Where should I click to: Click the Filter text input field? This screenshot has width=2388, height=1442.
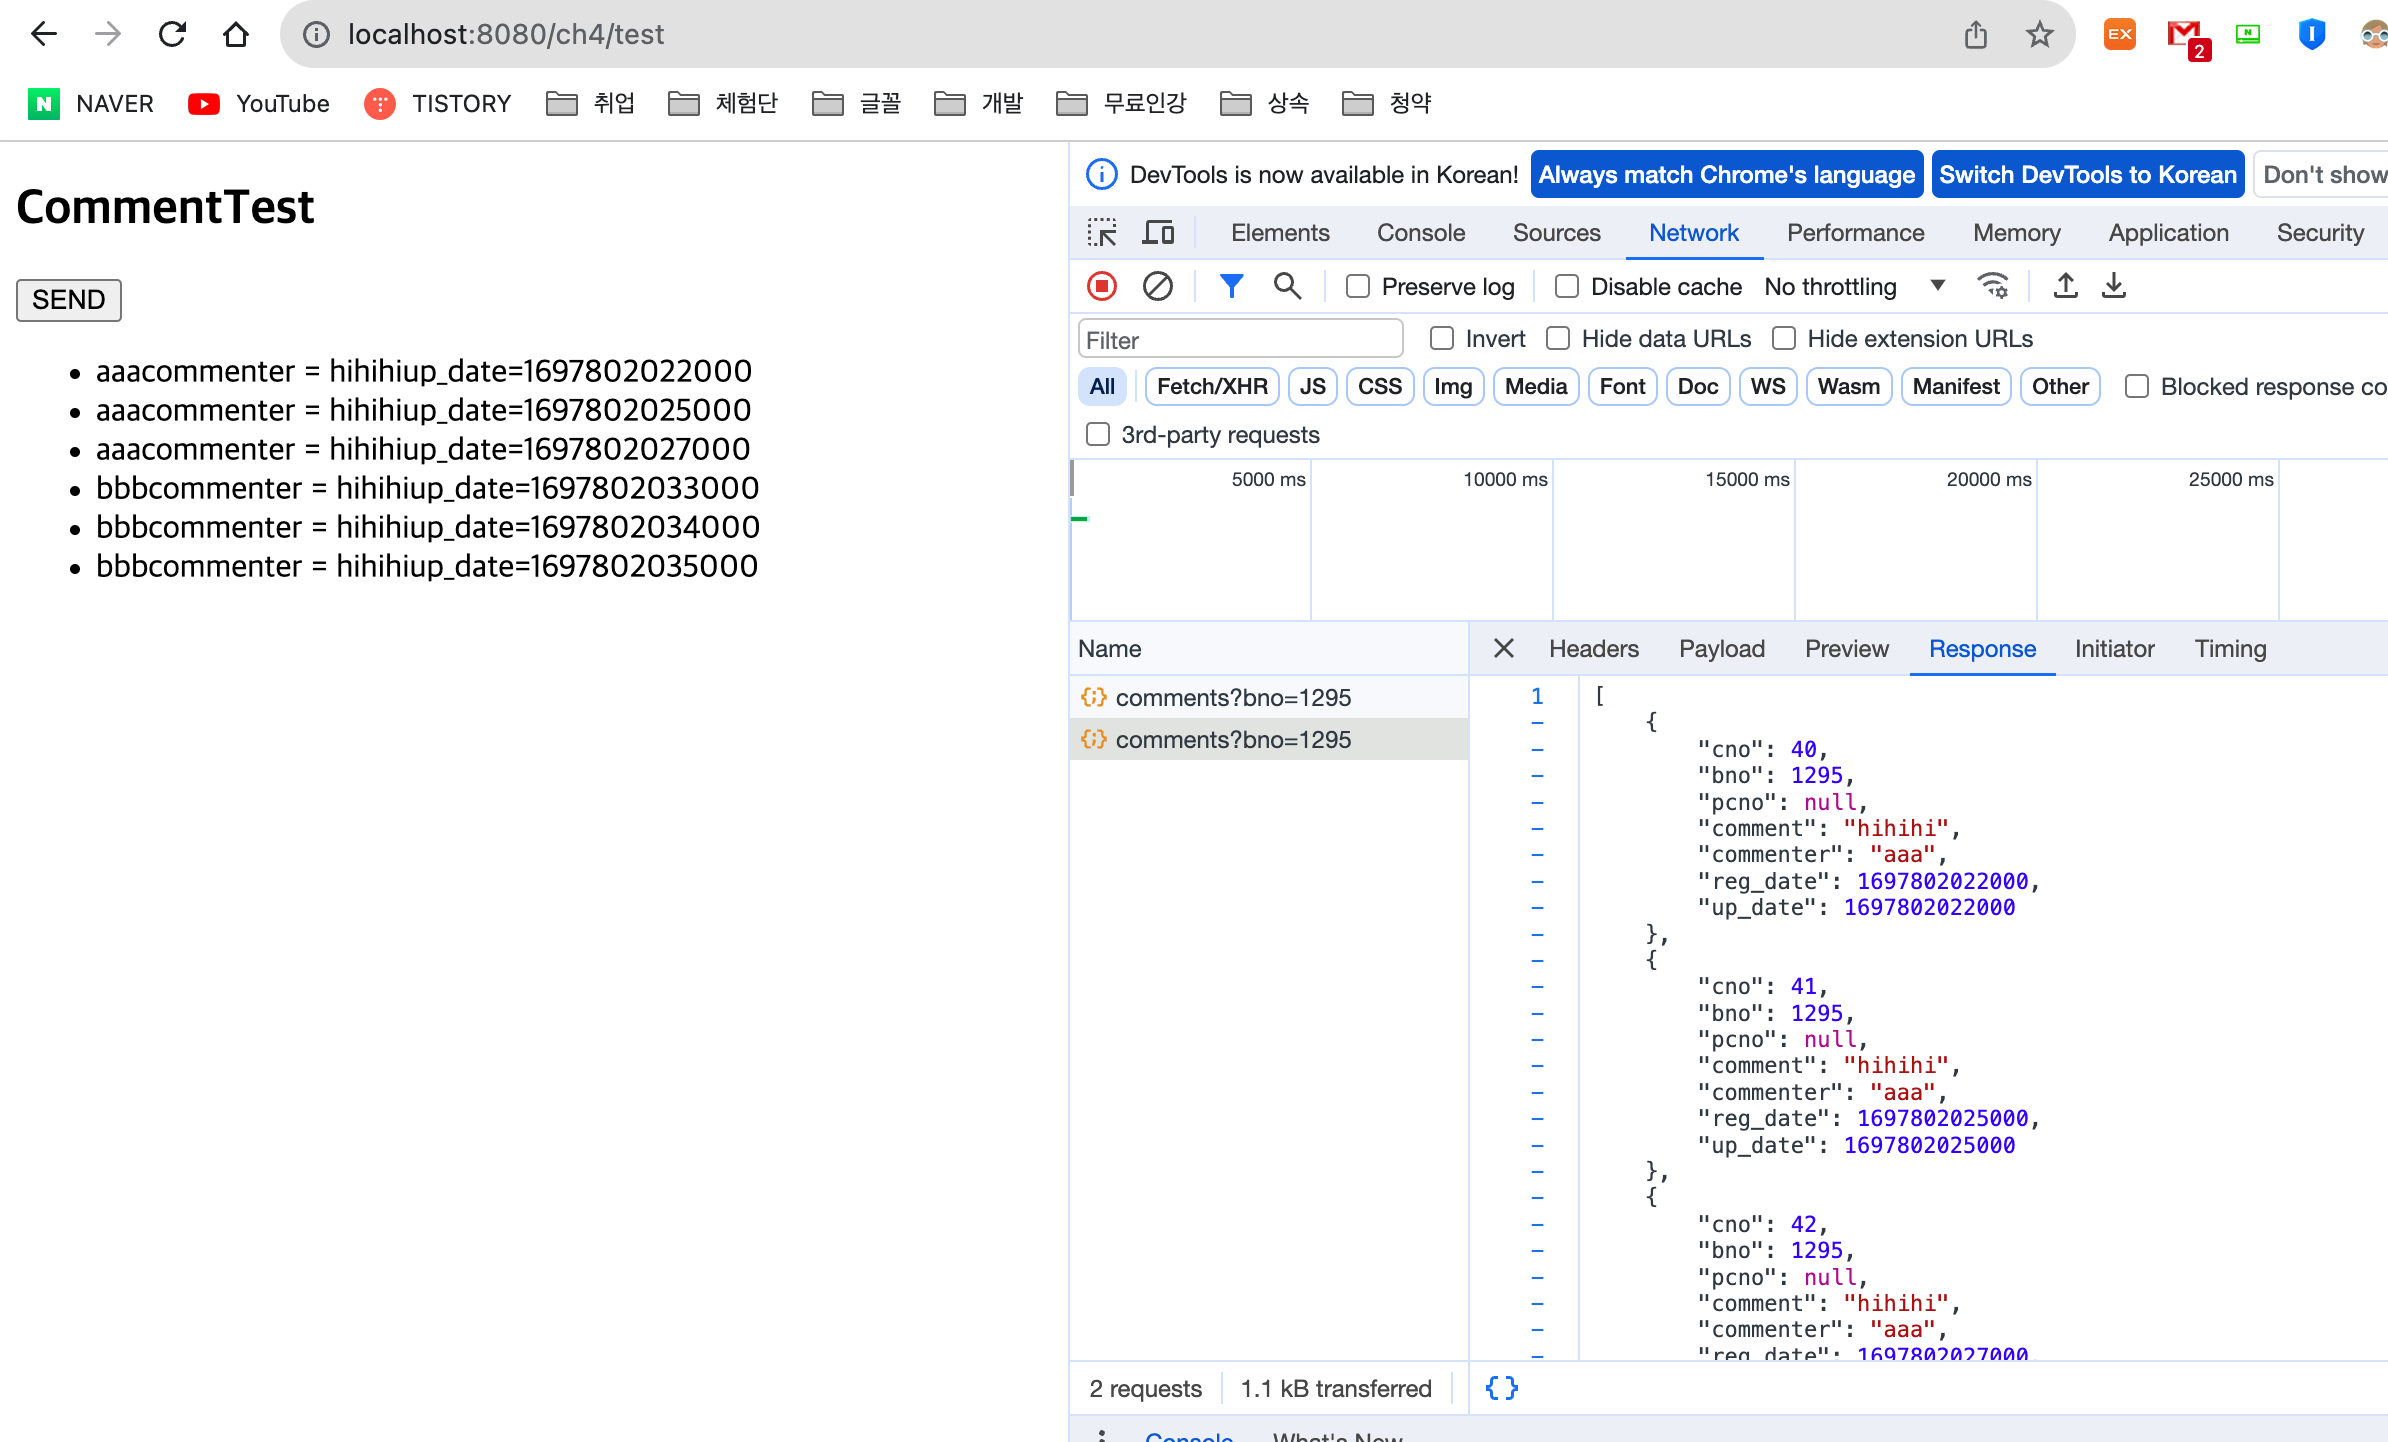point(1240,340)
